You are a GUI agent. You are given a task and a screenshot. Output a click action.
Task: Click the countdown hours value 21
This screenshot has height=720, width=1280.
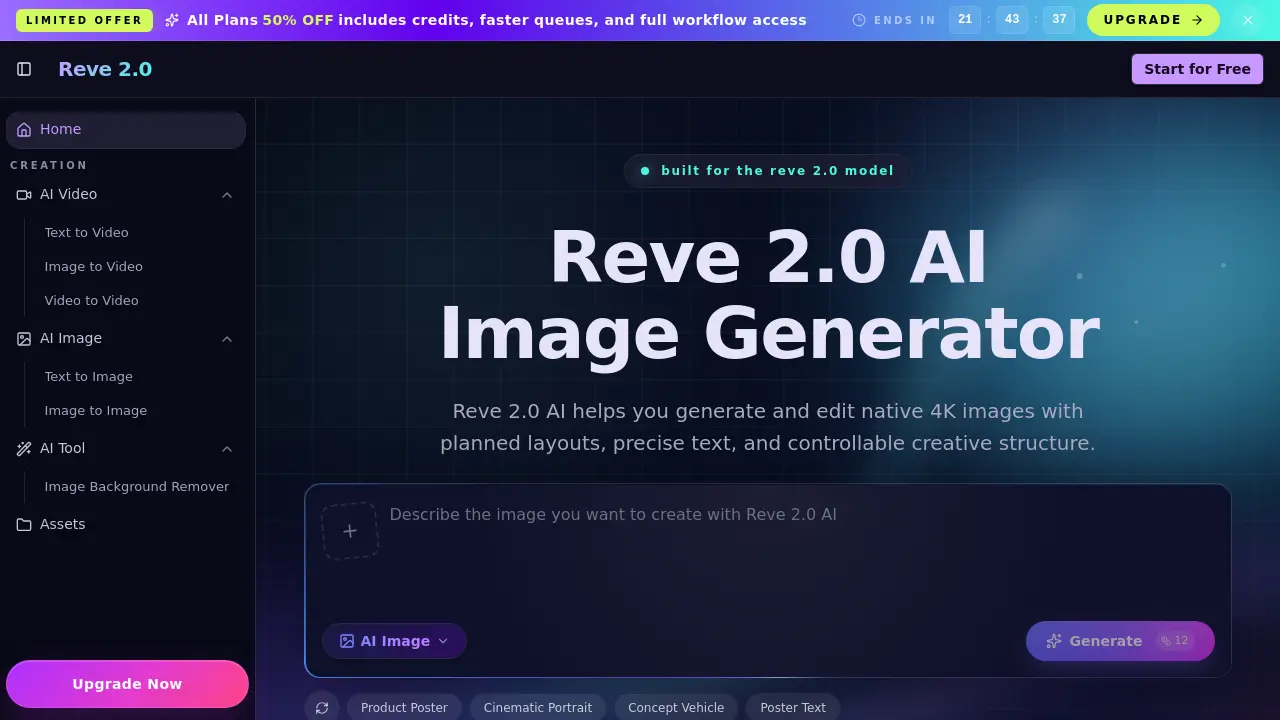pyautogui.click(x=965, y=19)
